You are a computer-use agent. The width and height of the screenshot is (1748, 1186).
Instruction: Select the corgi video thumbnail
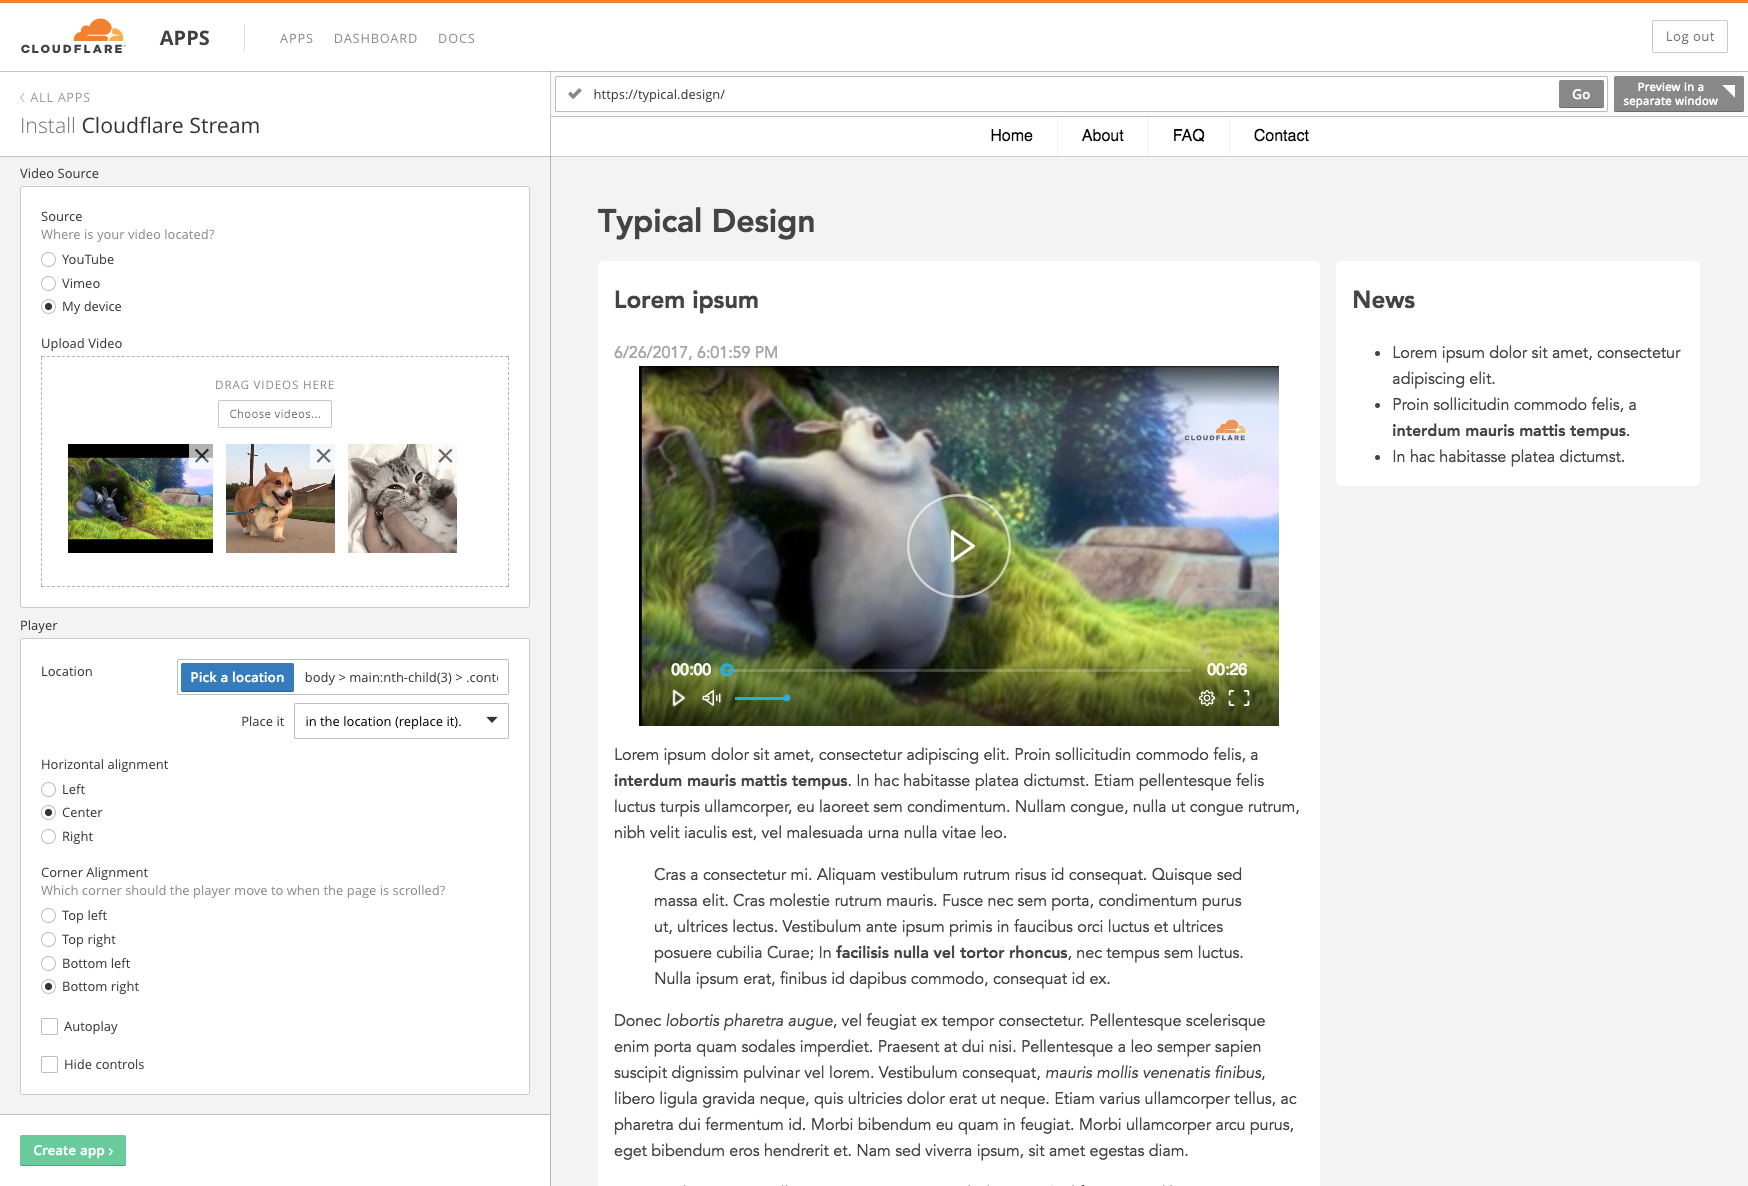click(x=280, y=498)
